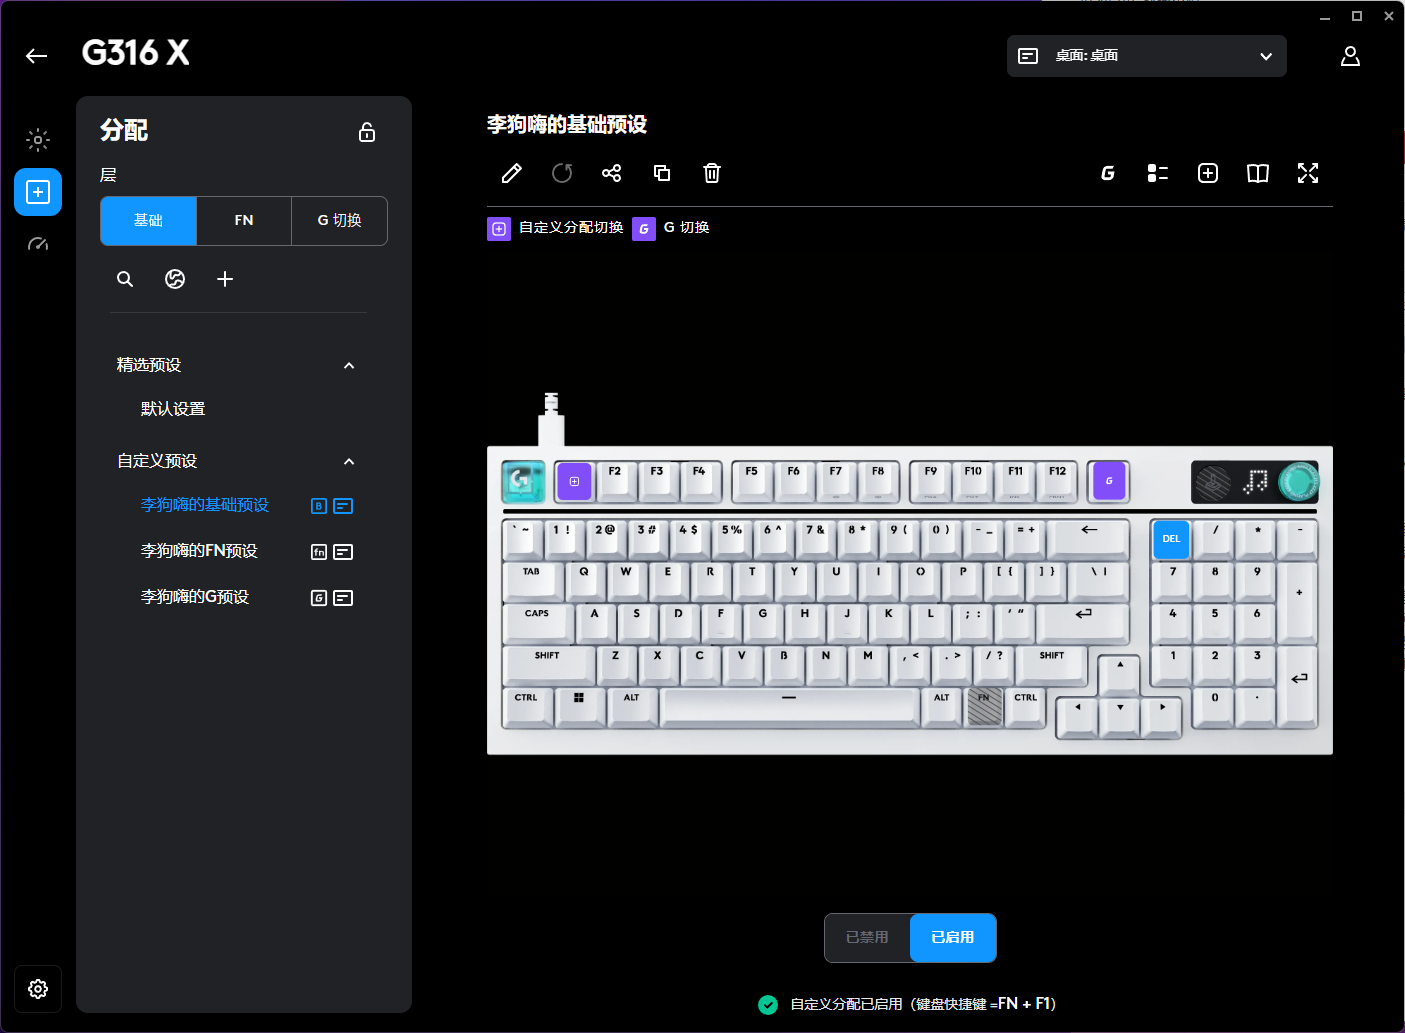
Task: Switch to the G 切换 layer tab
Action: [339, 220]
